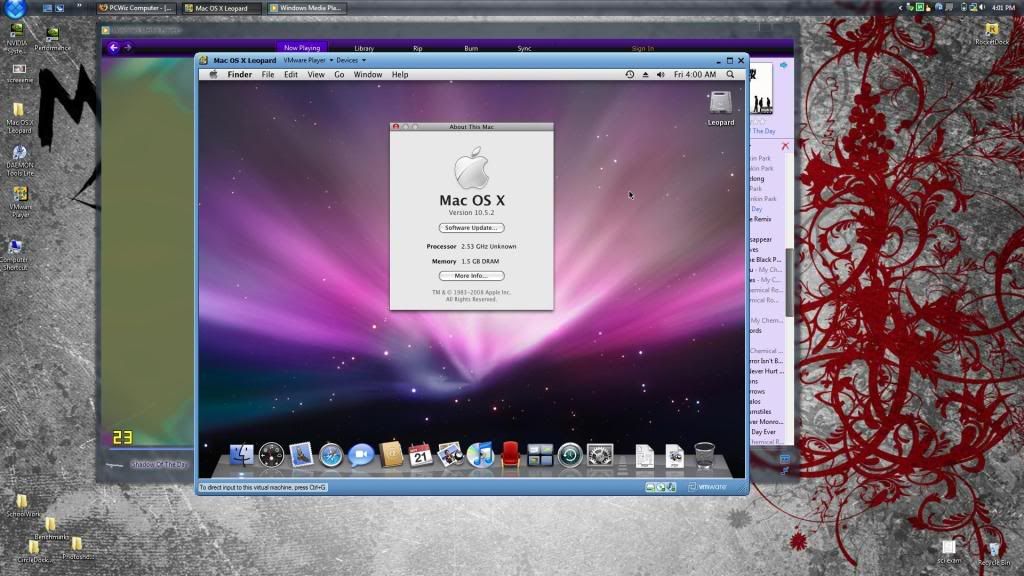The height and width of the screenshot is (576, 1024).
Task: Open the Window menu in Mac menu bar
Action: [368, 74]
